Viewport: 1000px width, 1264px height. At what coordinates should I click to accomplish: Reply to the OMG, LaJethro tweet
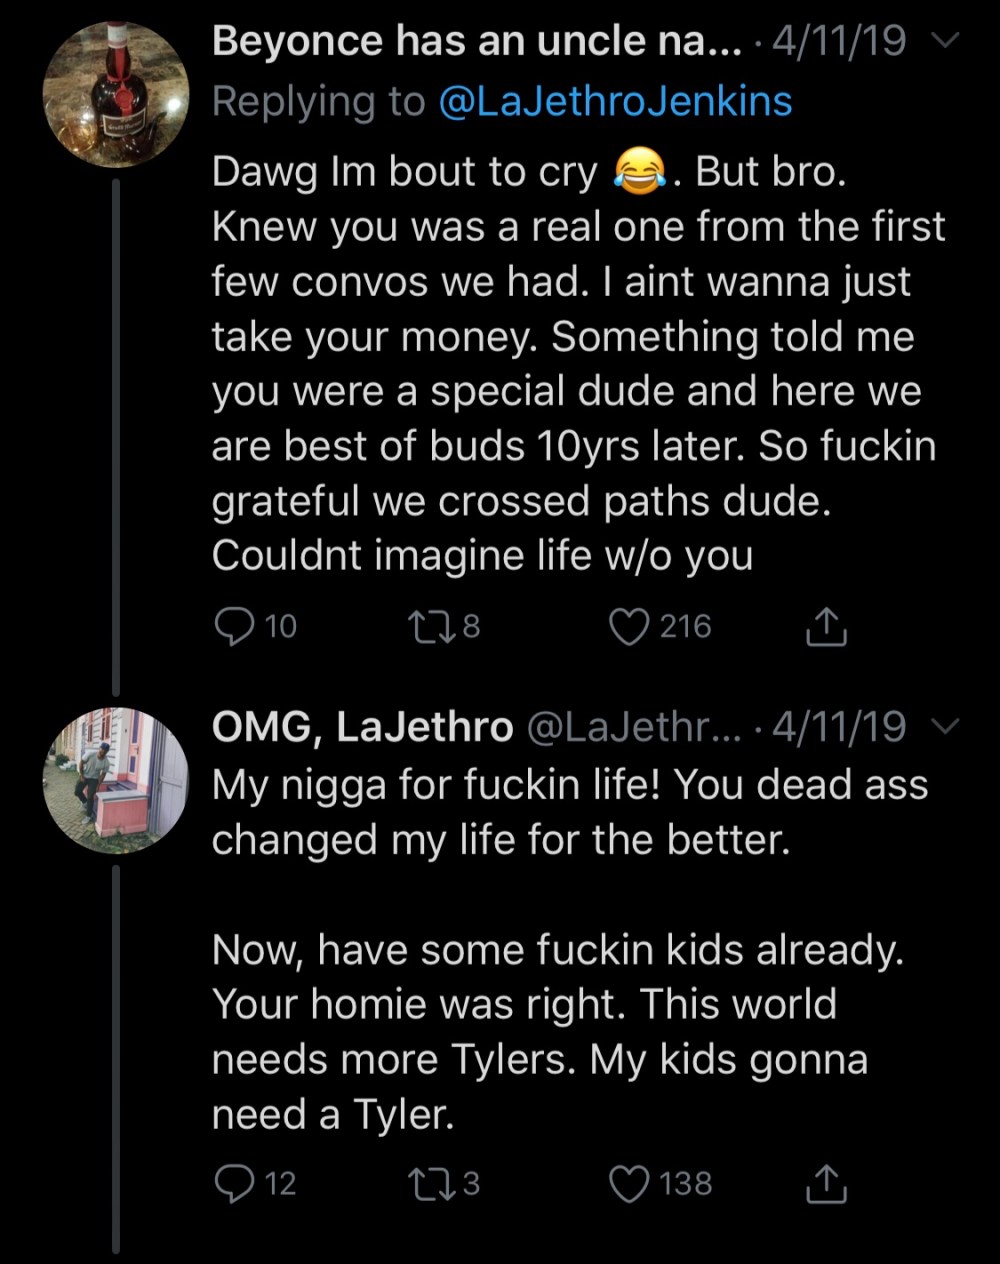tap(235, 1184)
